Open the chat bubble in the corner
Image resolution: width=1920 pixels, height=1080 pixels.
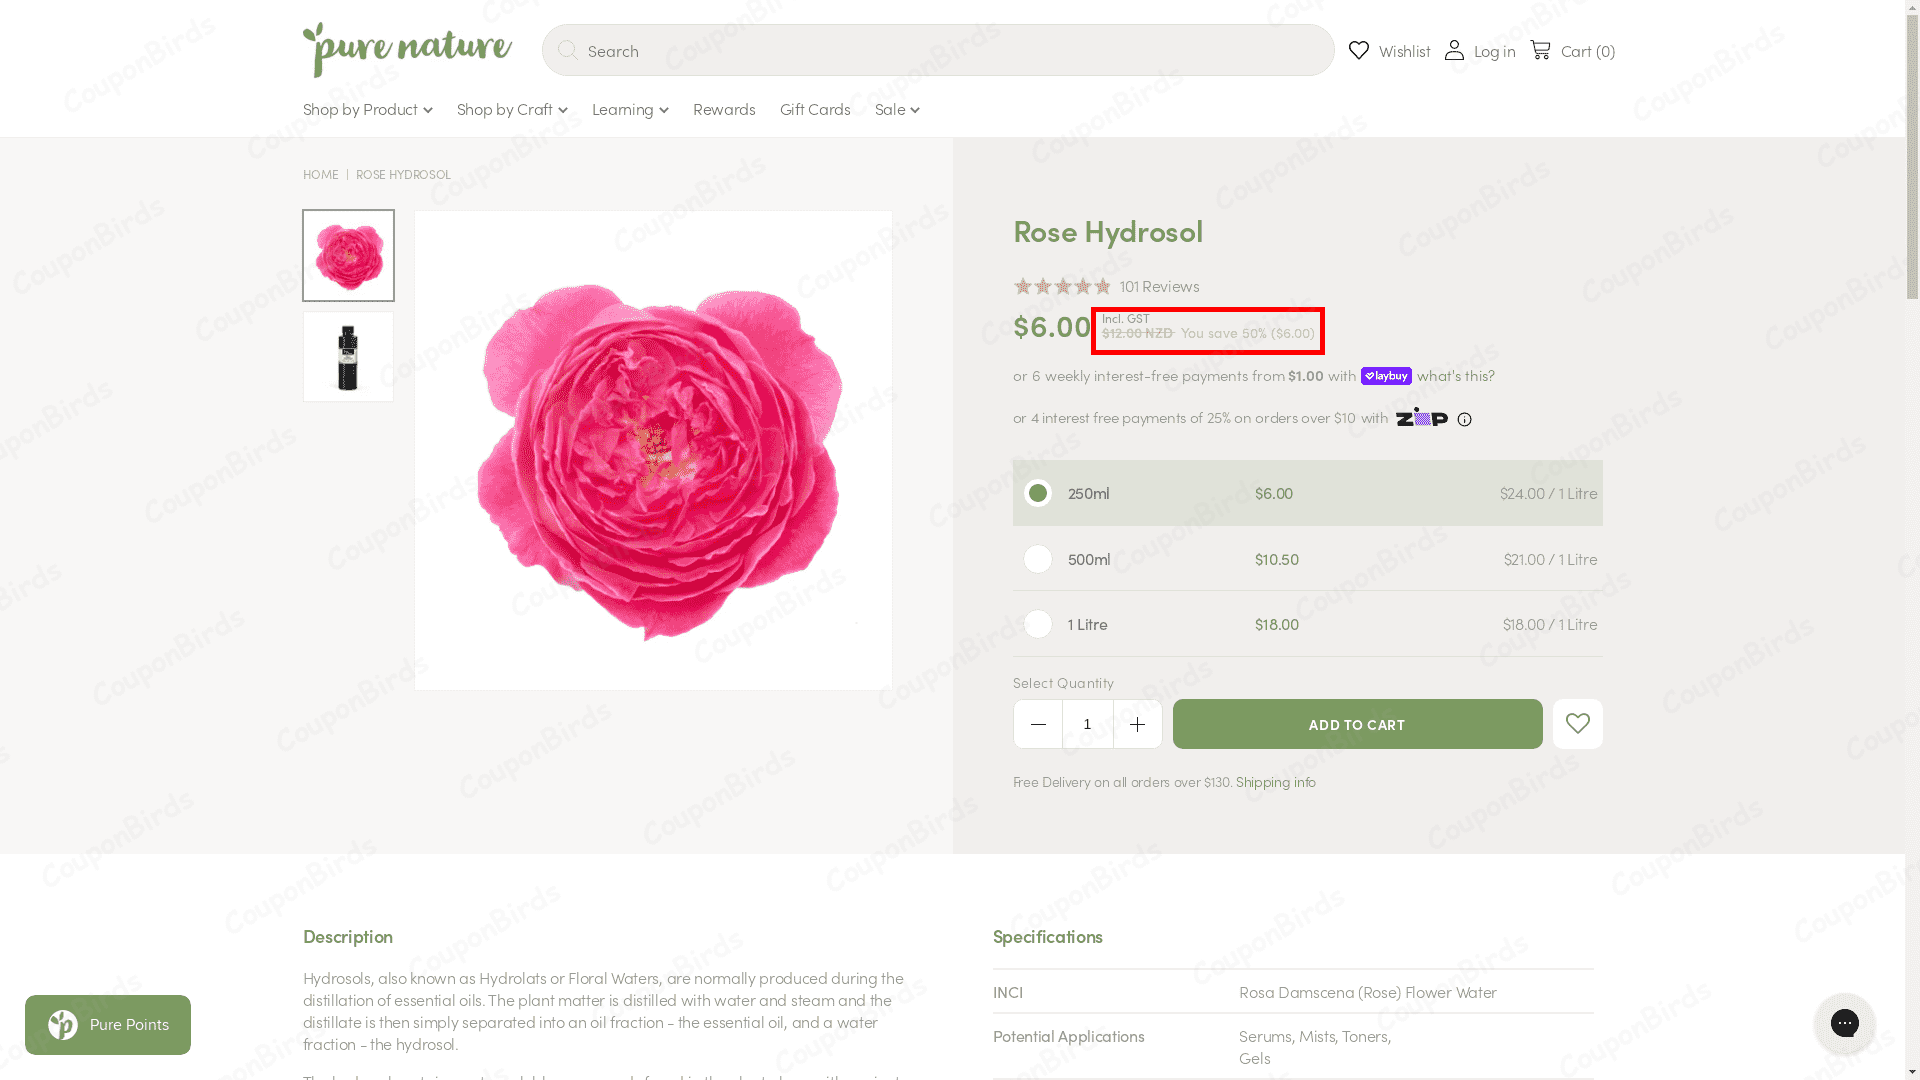[x=1844, y=1023]
